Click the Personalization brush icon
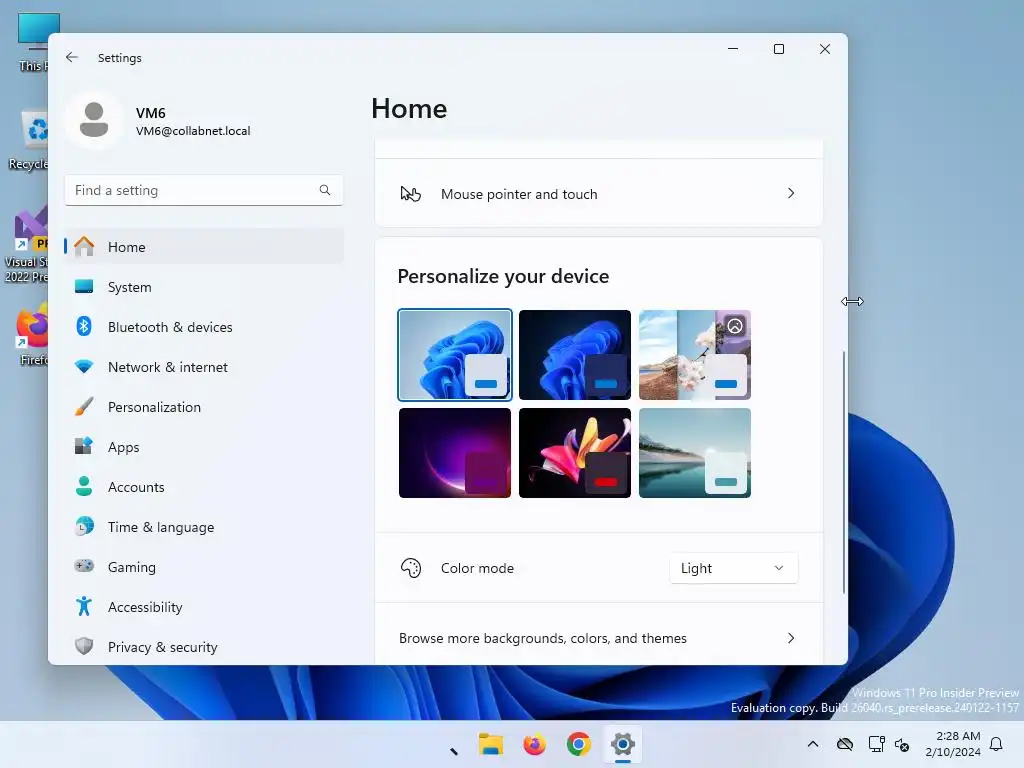 (x=84, y=407)
